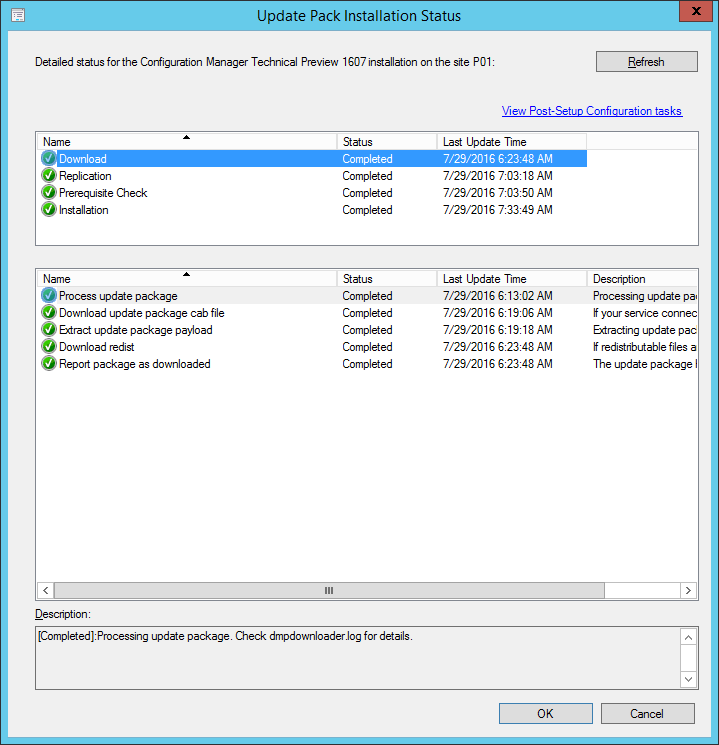719x745 pixels.
Task: Click the 7/29/2016 6:19:18 AM time cell
Action: (x=498, y=330)
